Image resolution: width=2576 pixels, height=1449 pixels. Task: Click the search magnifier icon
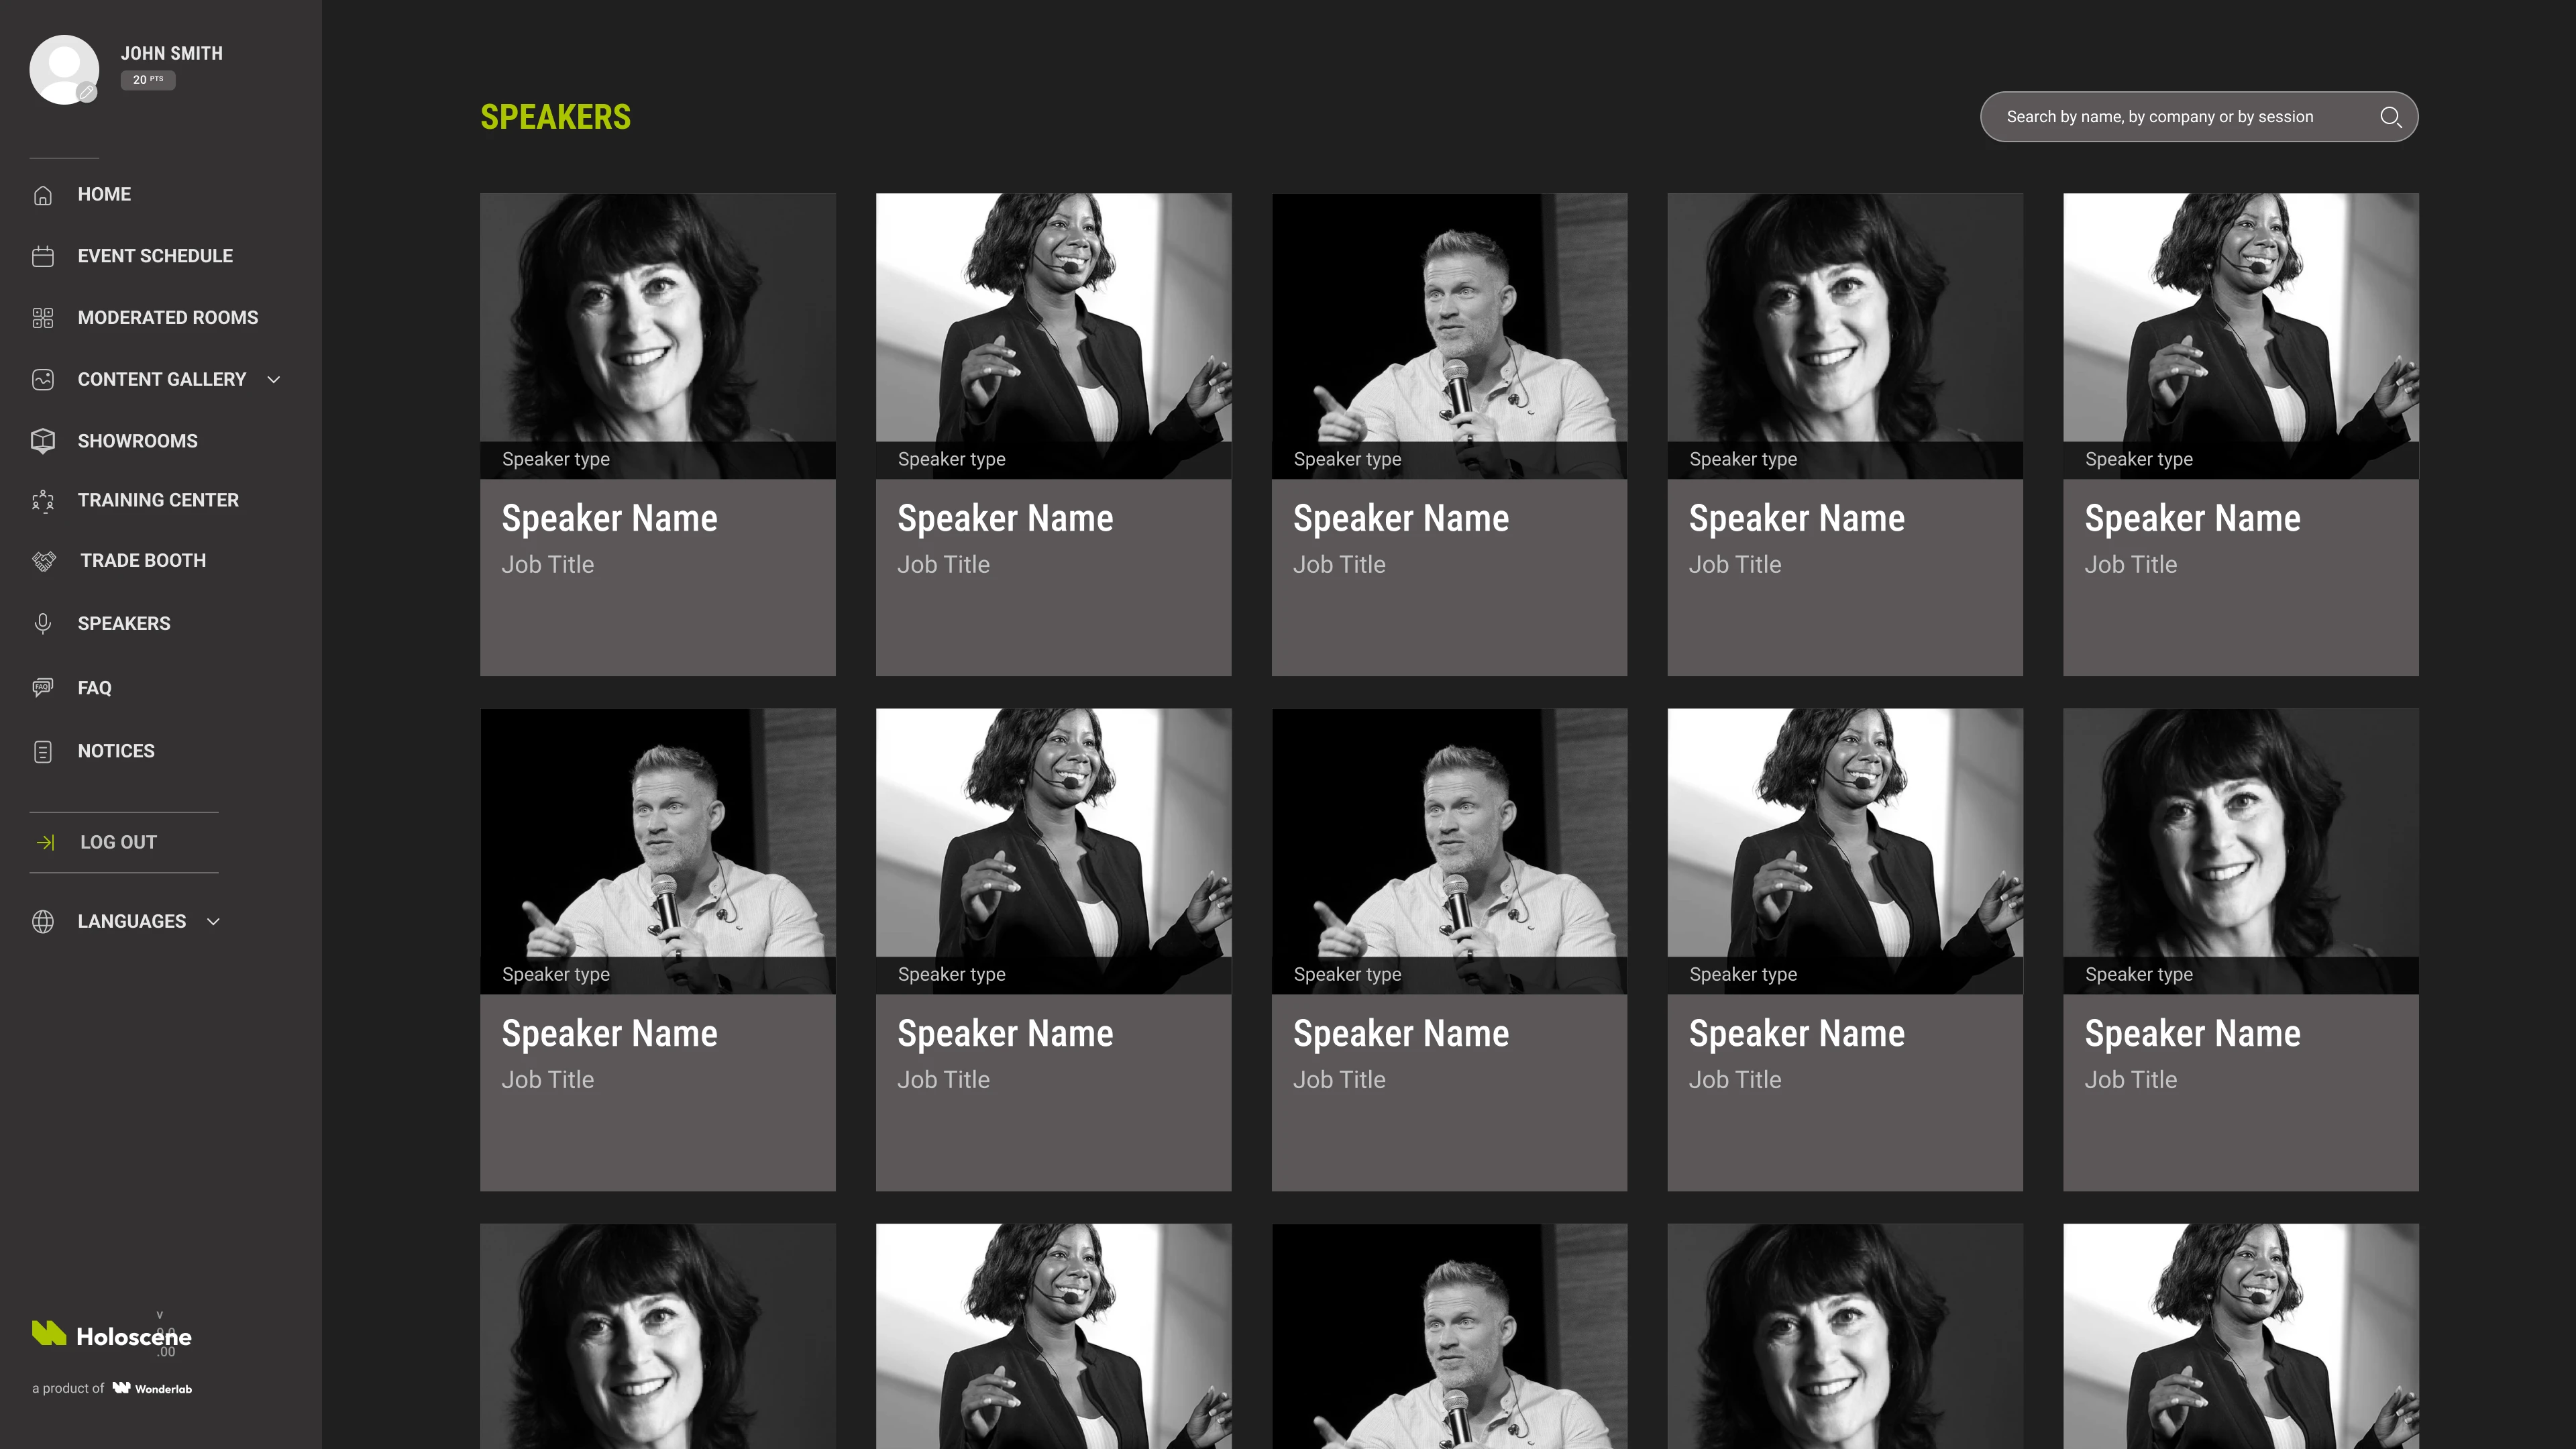(2390, 117)
